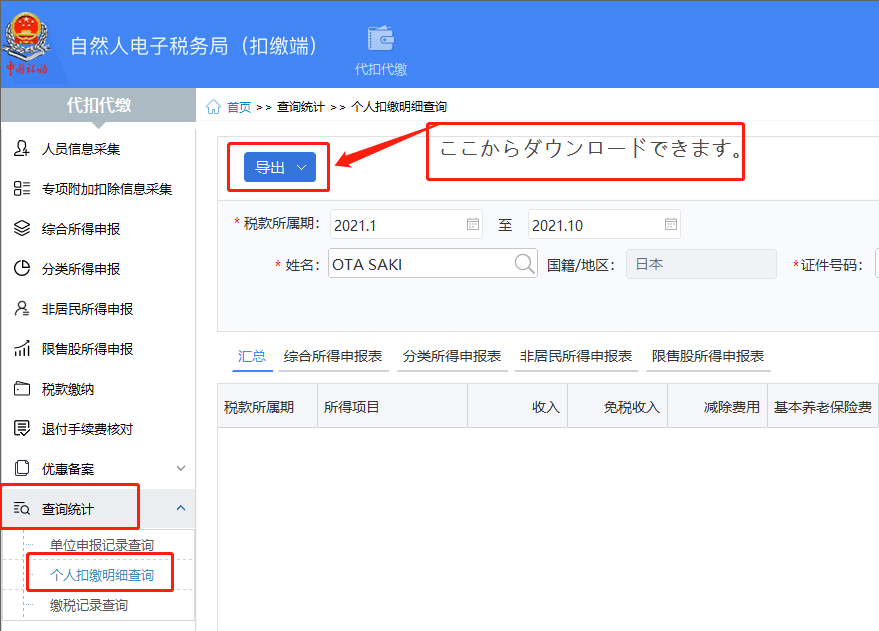Expand the 优惠备案 sidebar section
The width and height of the screenshot is (879, 631).
coord(180,468)
